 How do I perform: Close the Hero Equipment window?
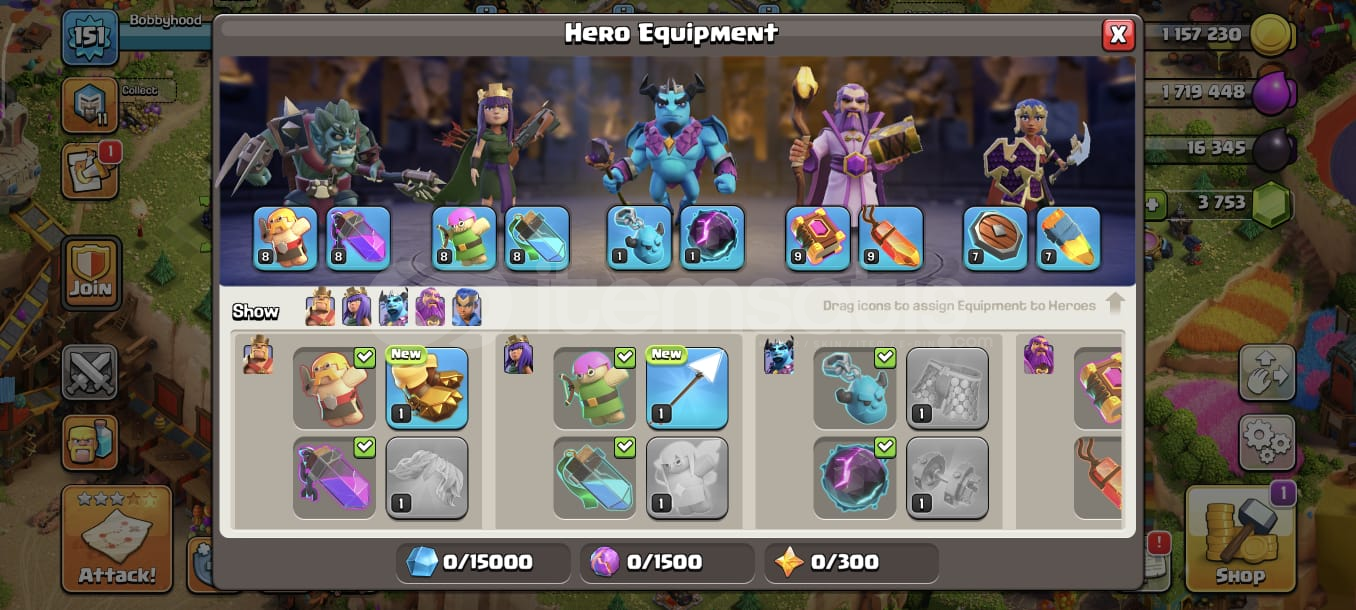tap(1118, 35)
